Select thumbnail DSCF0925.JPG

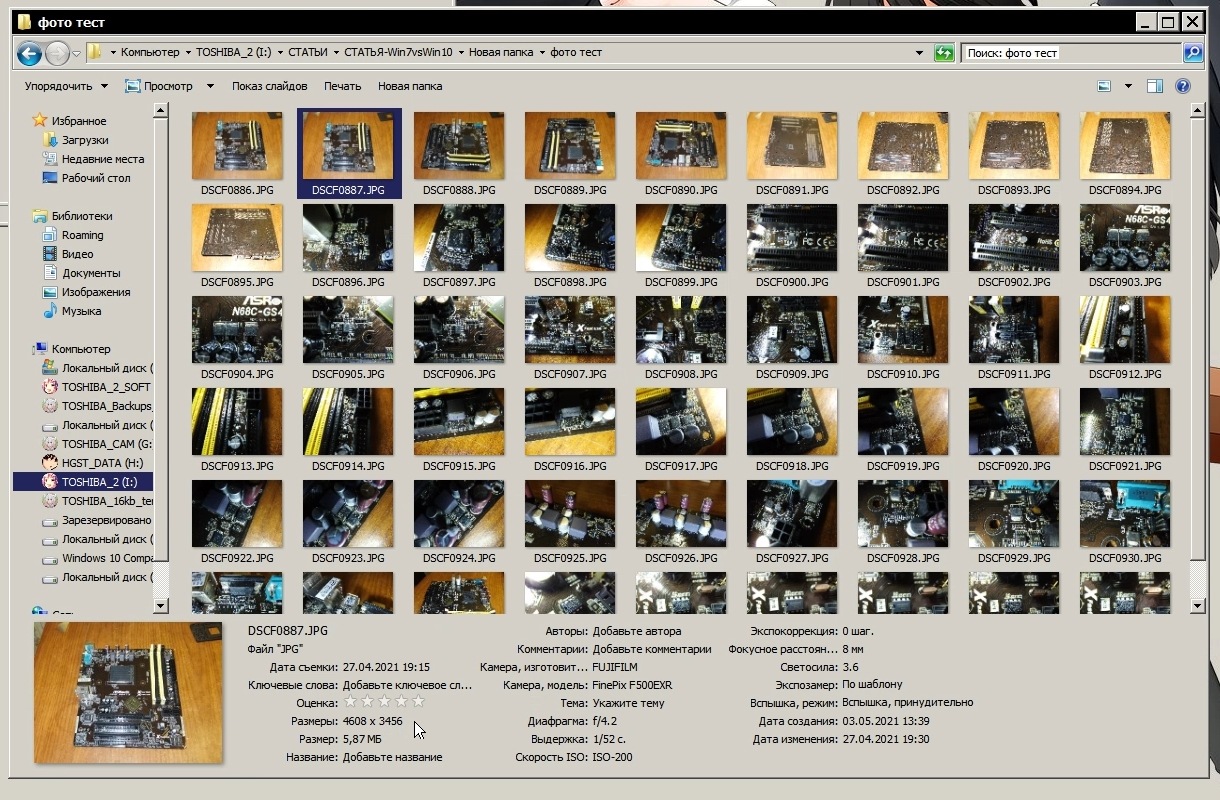click(x=570, y=522)
